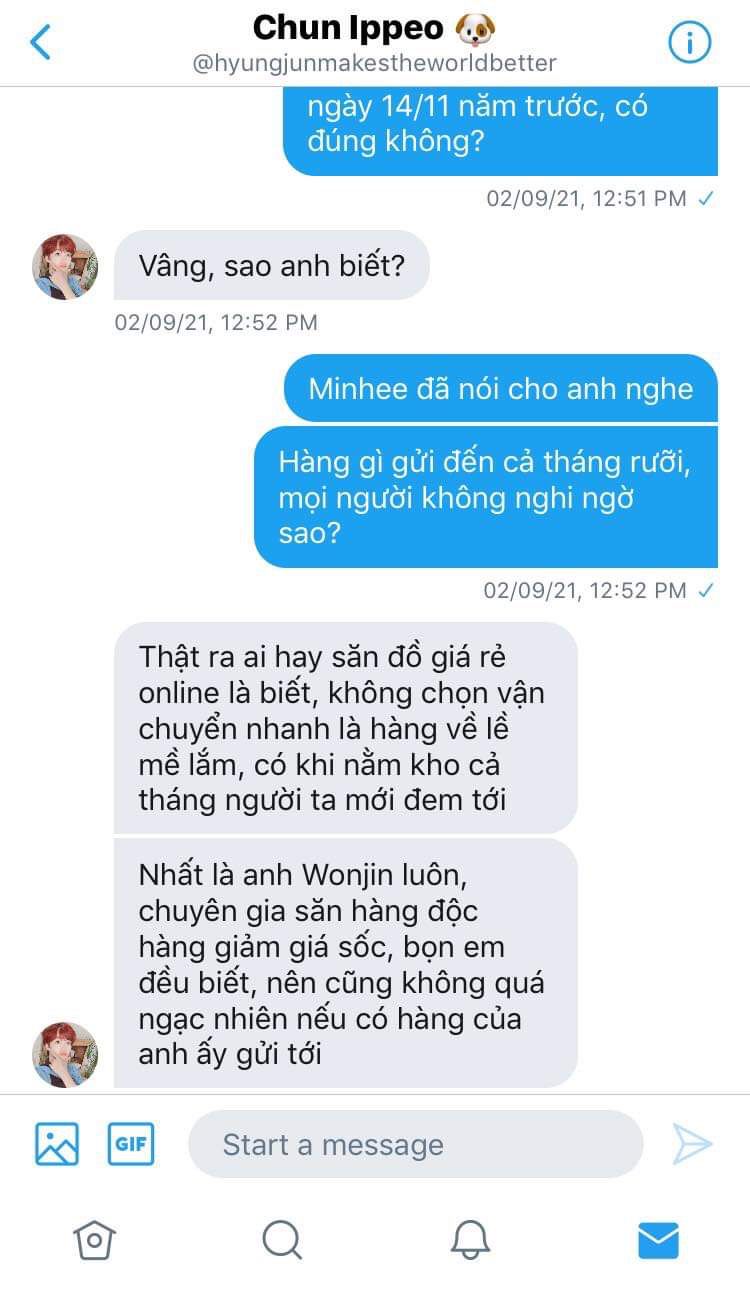Tap the 'Vâng, sao anh biết?' message
The width and height of the screenshot is (750, 1292).
tap(272, 266)
